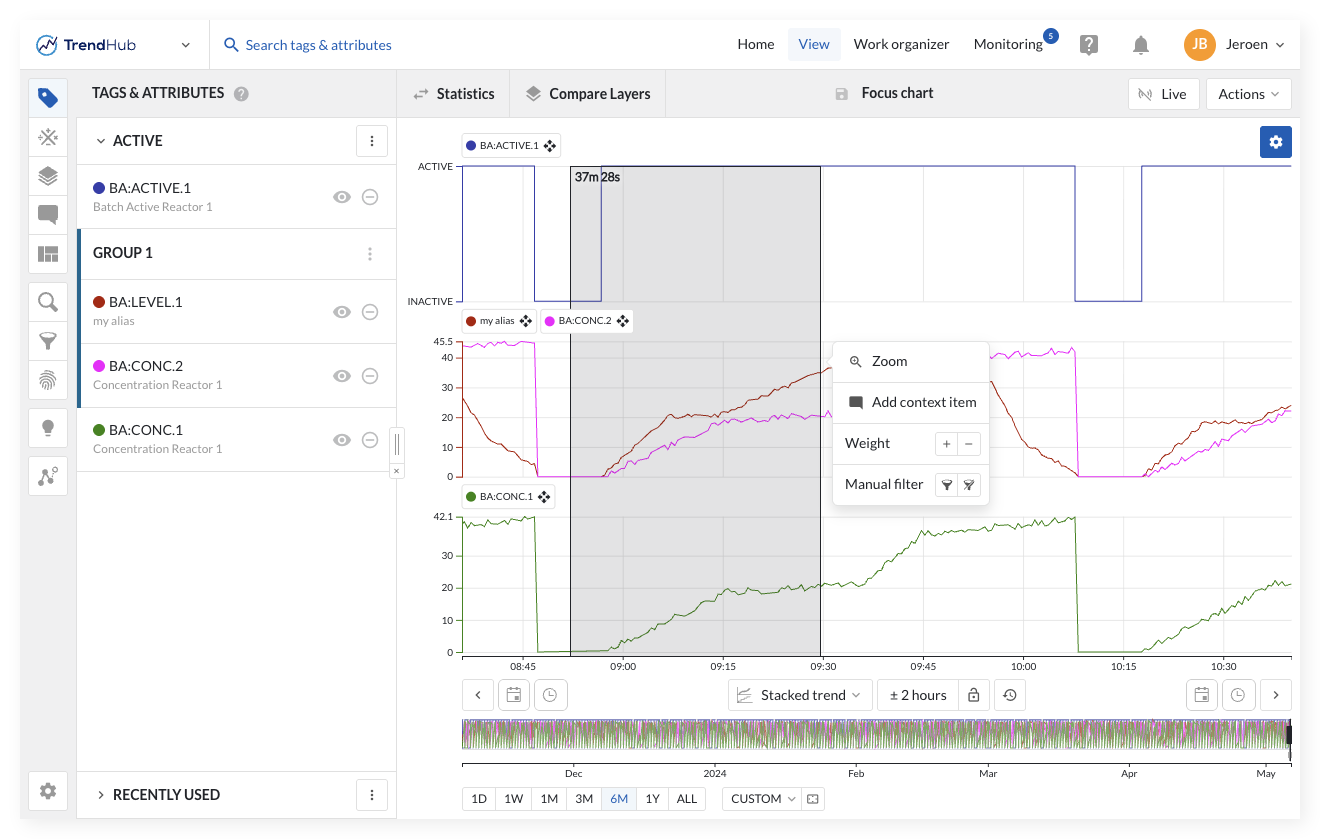The height and width of the screenshot is (839, 1320).
Task: Open the search magnifier in left sidebar
Action: (48, 302)
